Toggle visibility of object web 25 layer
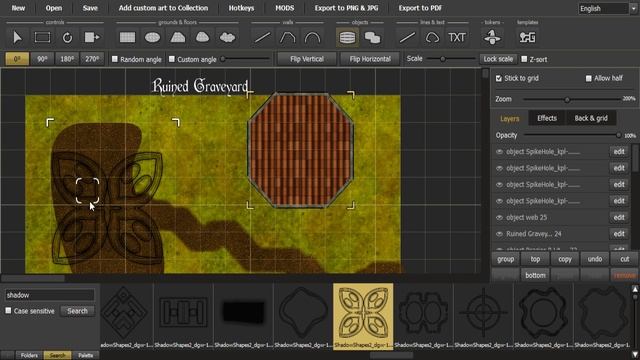The width and height of the screenshot is (640, 360). pos(499,218)
